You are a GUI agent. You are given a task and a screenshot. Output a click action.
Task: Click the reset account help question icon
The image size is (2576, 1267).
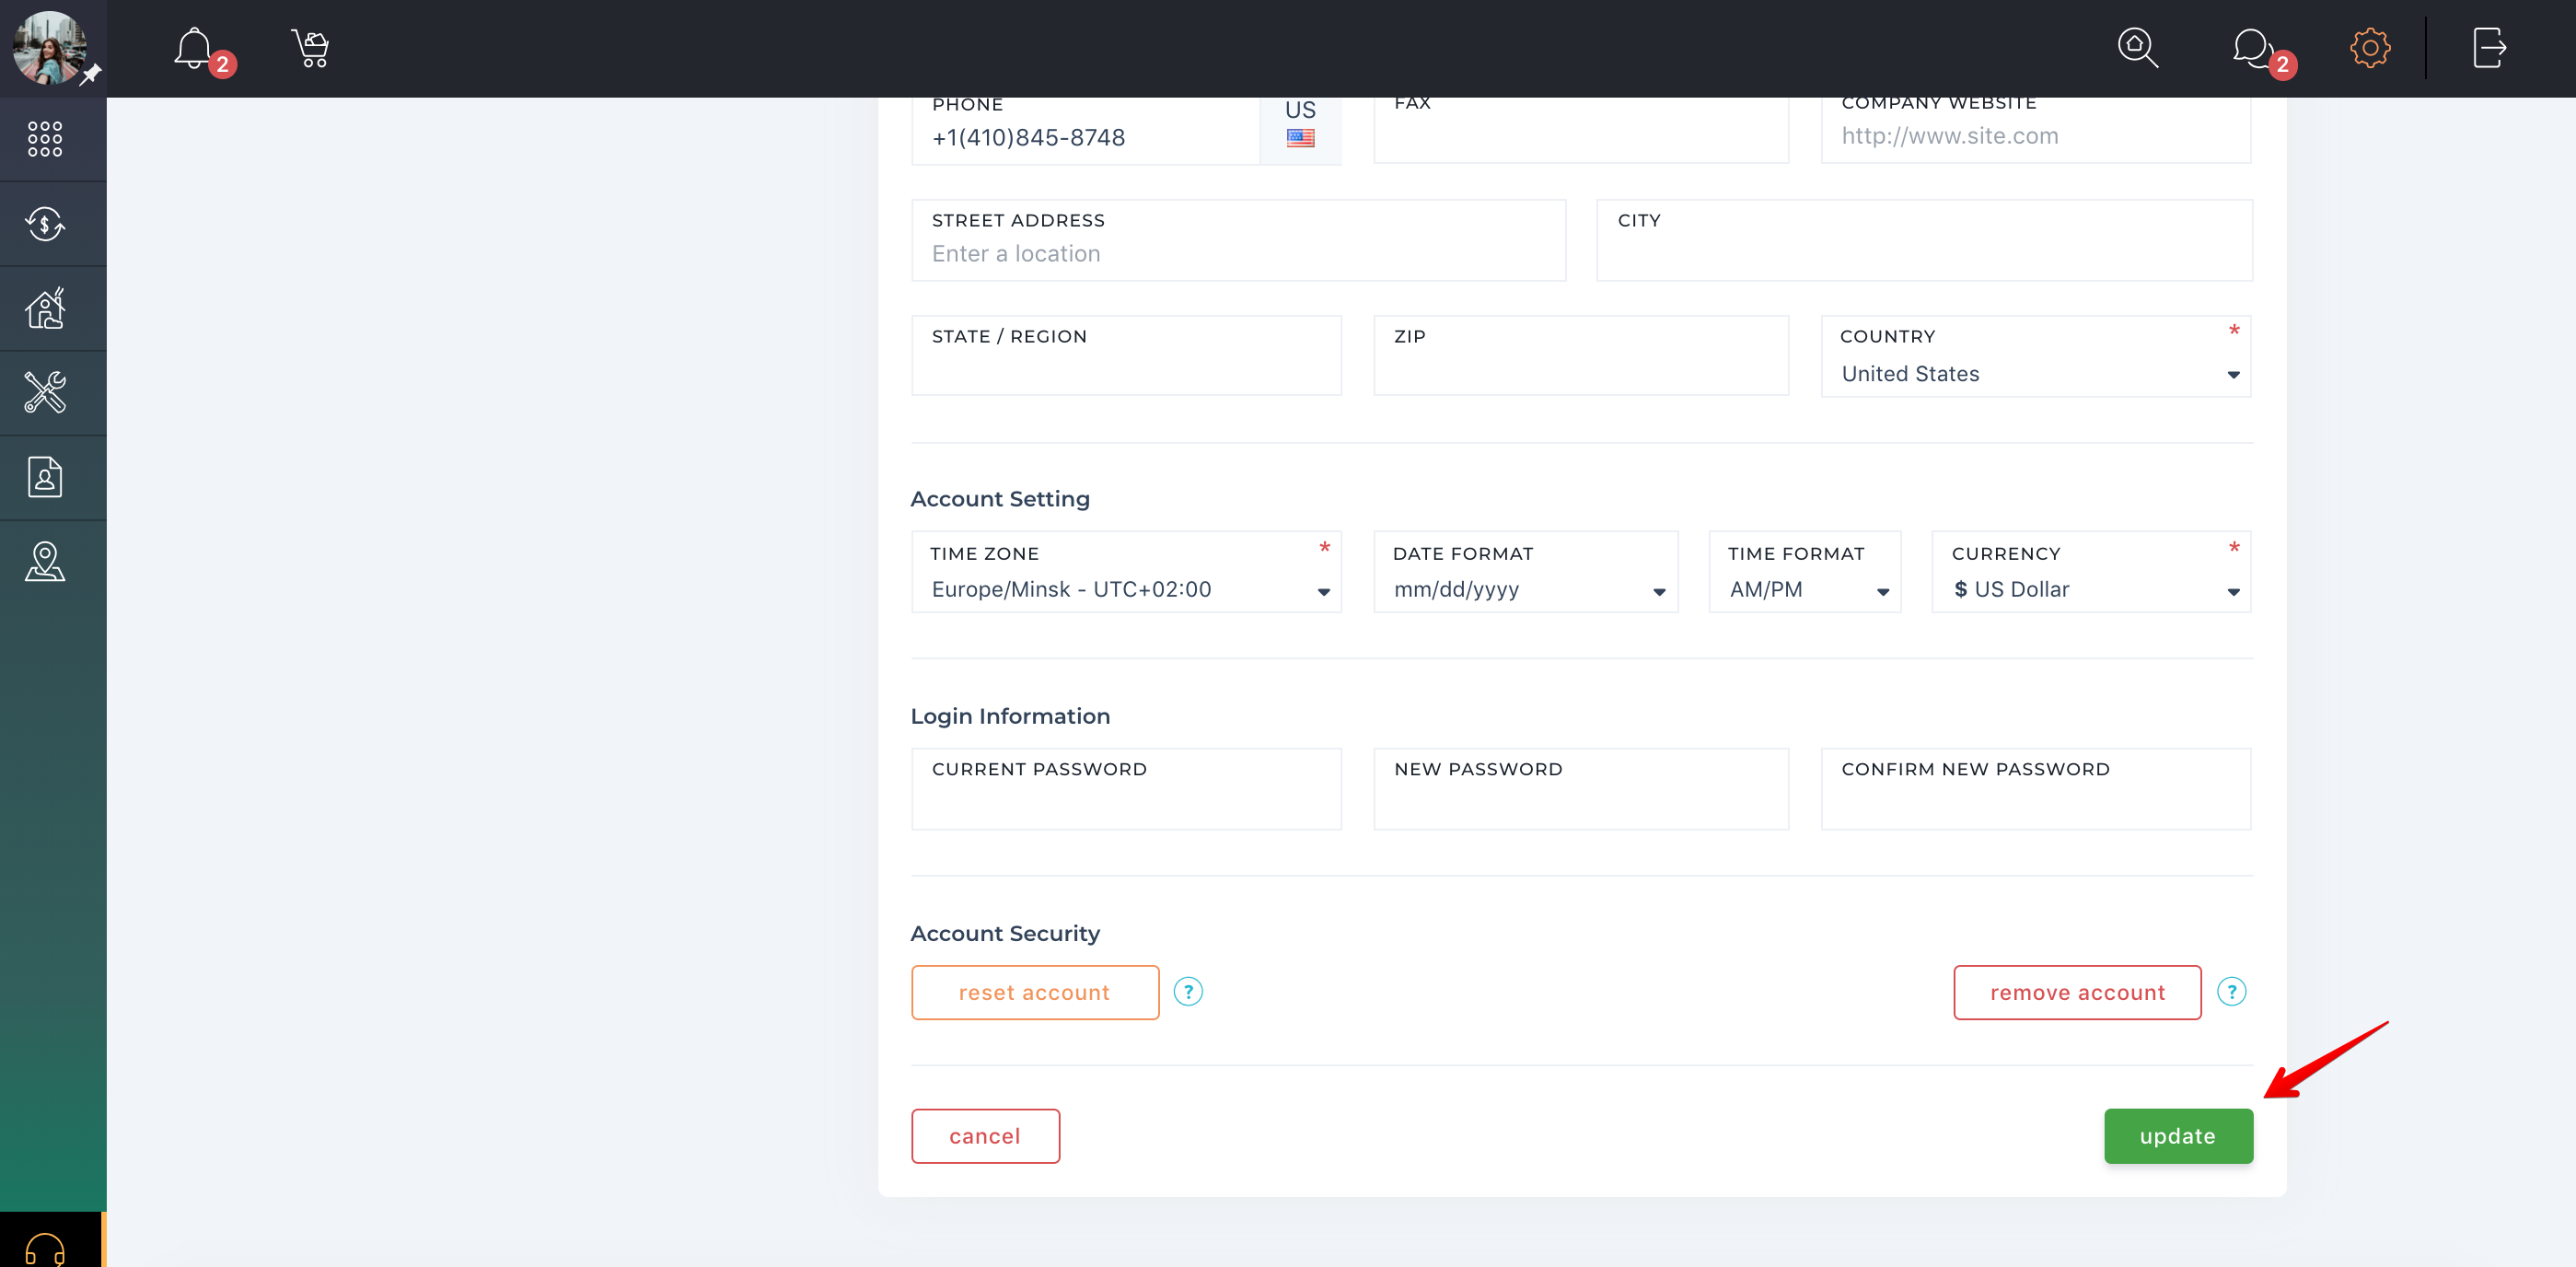[1187, 992]
